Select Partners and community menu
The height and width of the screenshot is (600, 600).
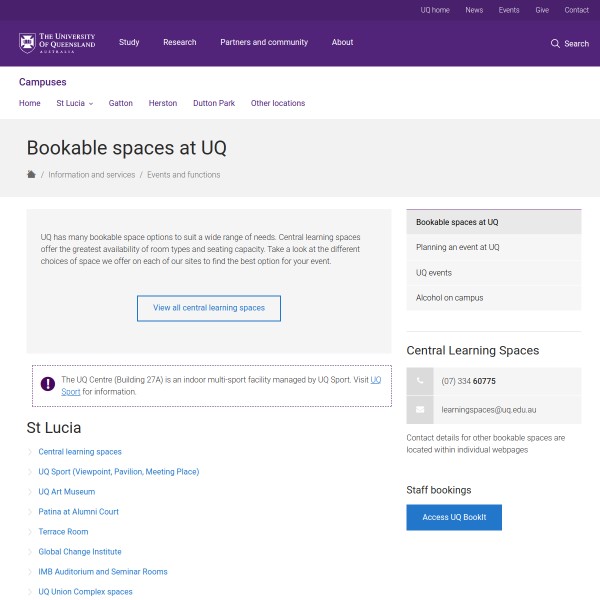[265, 43]
